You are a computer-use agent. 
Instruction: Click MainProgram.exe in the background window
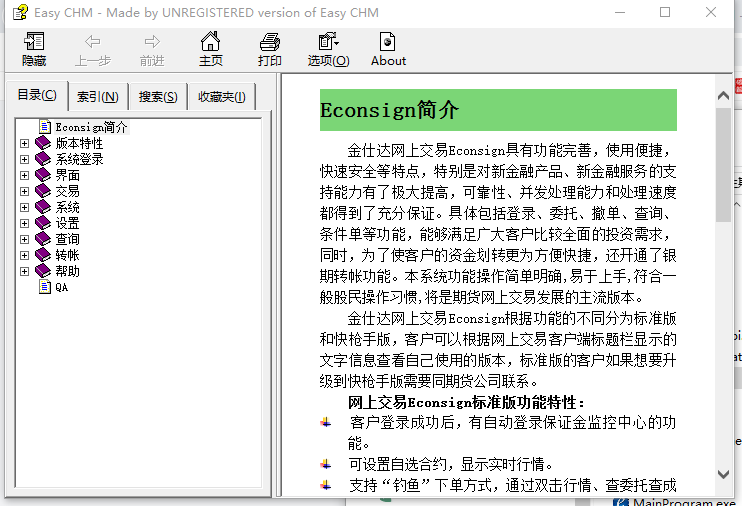tap(684, 502)
